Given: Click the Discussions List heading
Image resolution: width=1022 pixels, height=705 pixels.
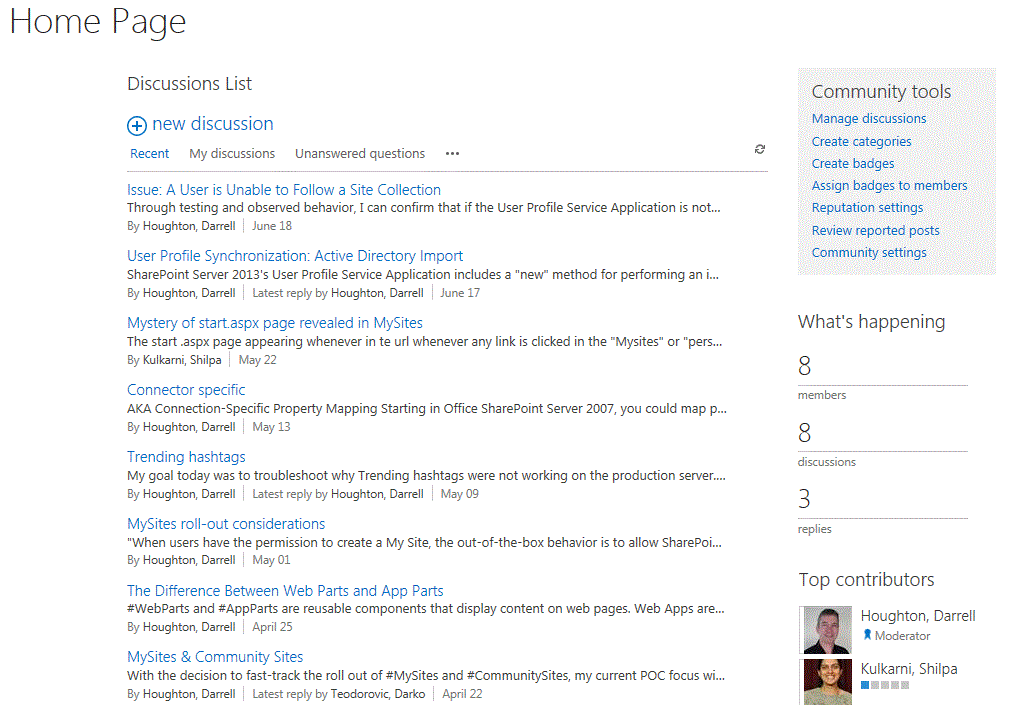Looking at the screenshot, I should 189,84.
